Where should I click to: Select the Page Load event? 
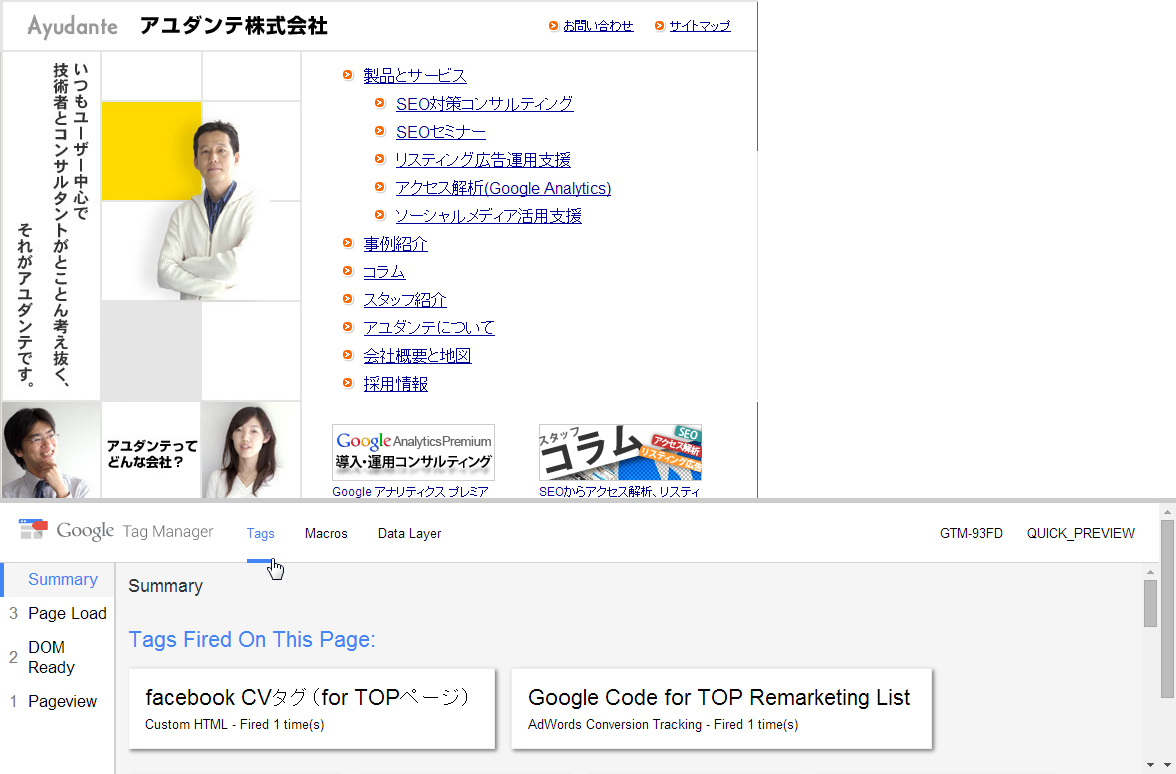point(58,614)
